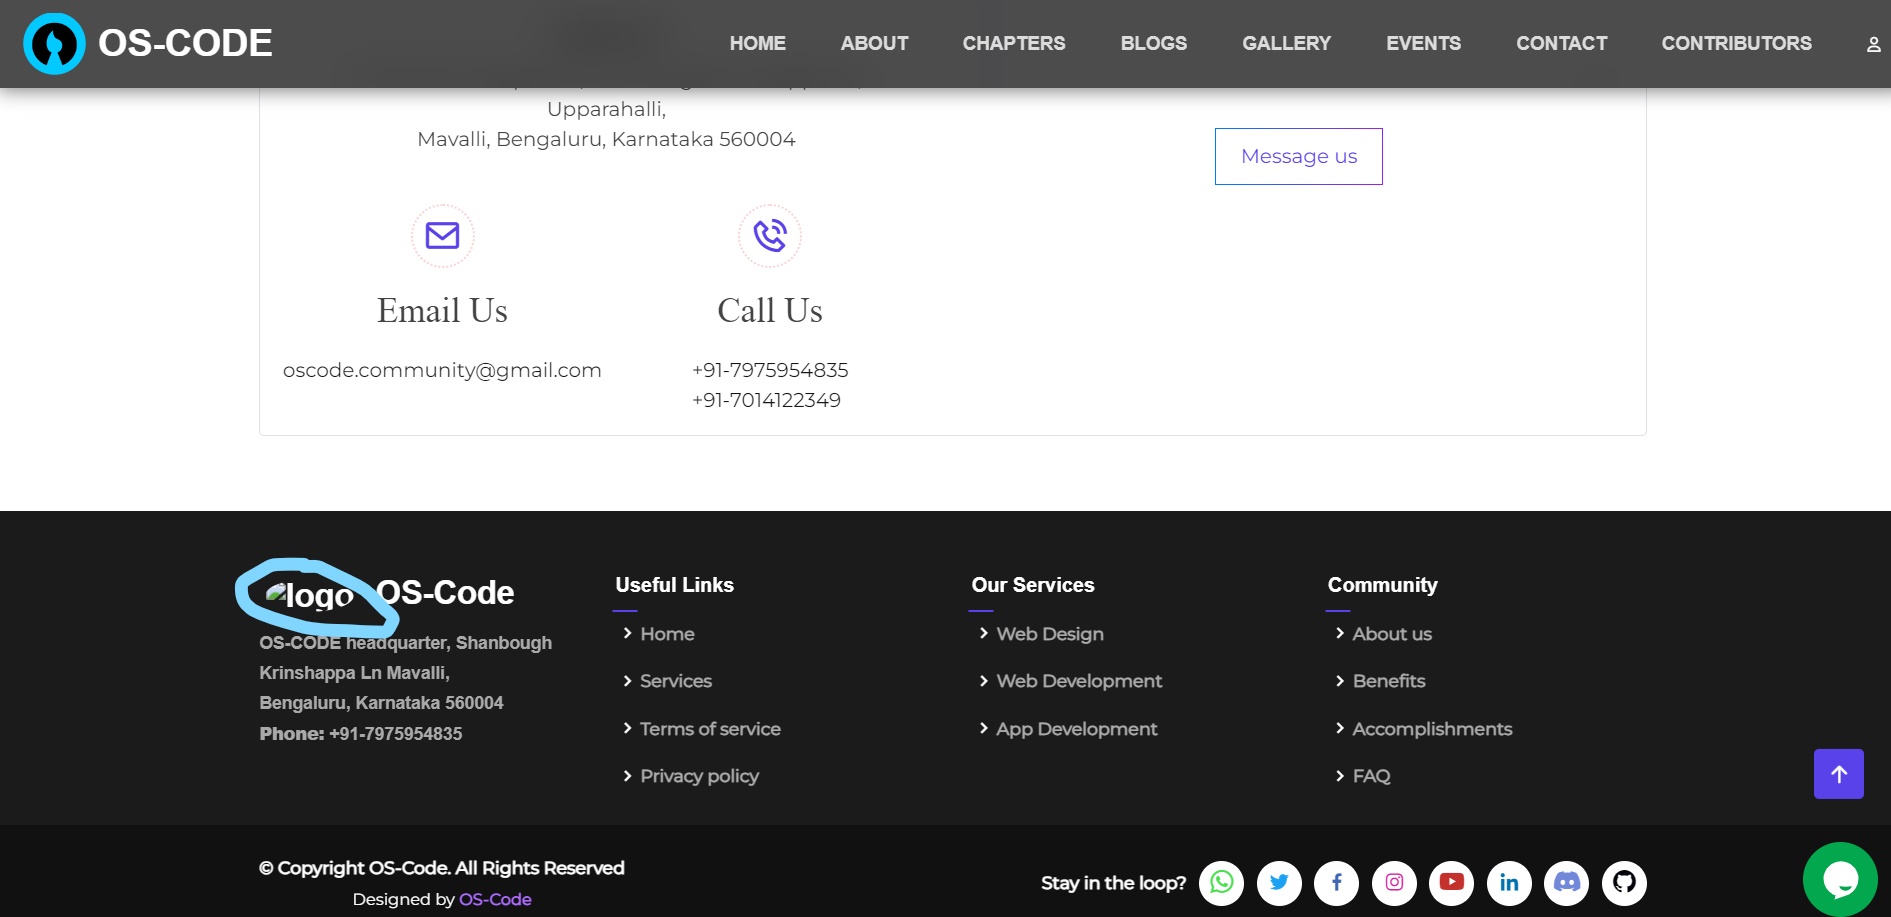Viewport: 1891px width, 917px height.
Task: Open the WhatsApp social icon
Action: click(x=1221, y=883)
